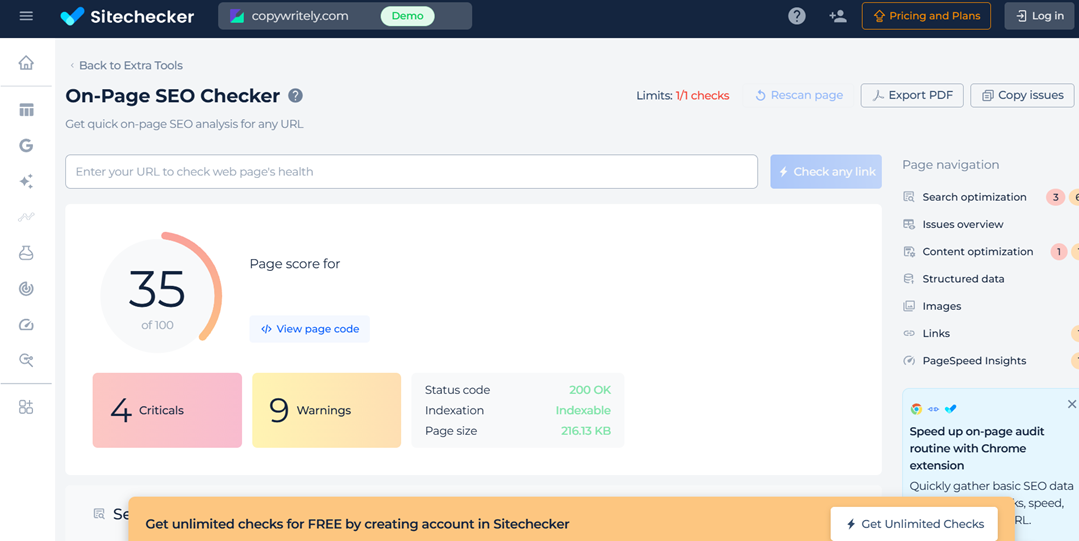The image size is (1079, 541).
Task: Jump to Images section
Action: pyautogui.click(x=941, y=306)
